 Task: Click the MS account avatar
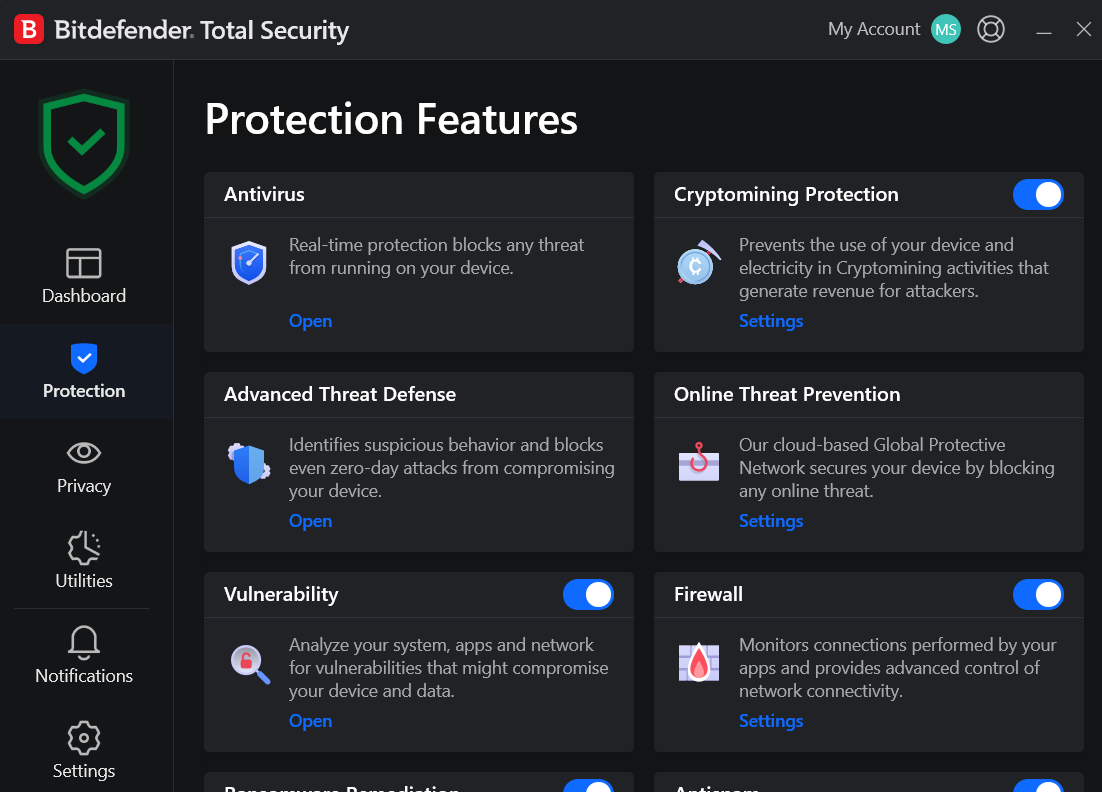point(946,30)
